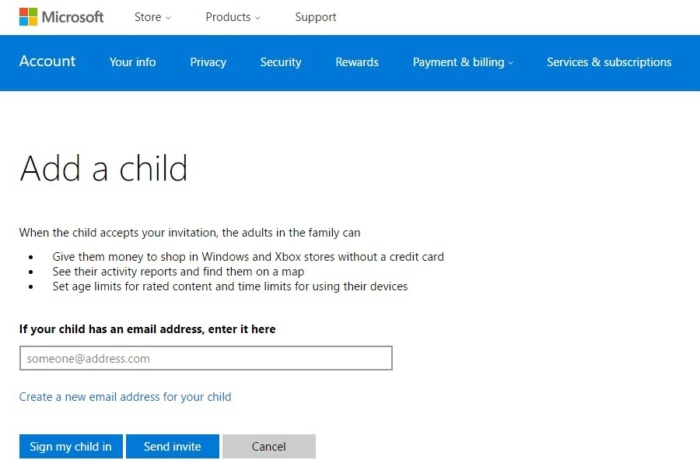
Task: Focus the child email address field
Action: 205,358
